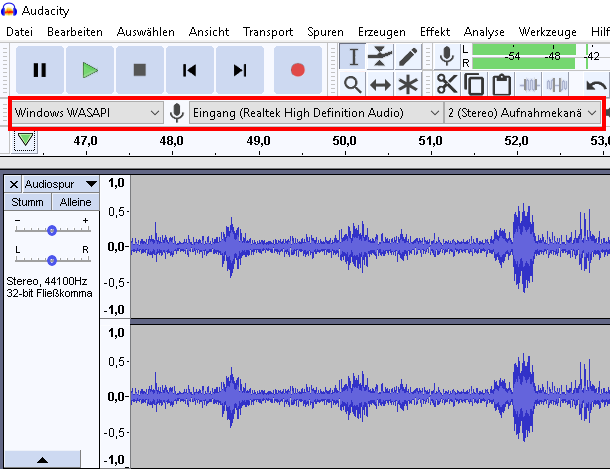Click the Trim audio icon
This screenshot has width=610, height=469.
529,84
